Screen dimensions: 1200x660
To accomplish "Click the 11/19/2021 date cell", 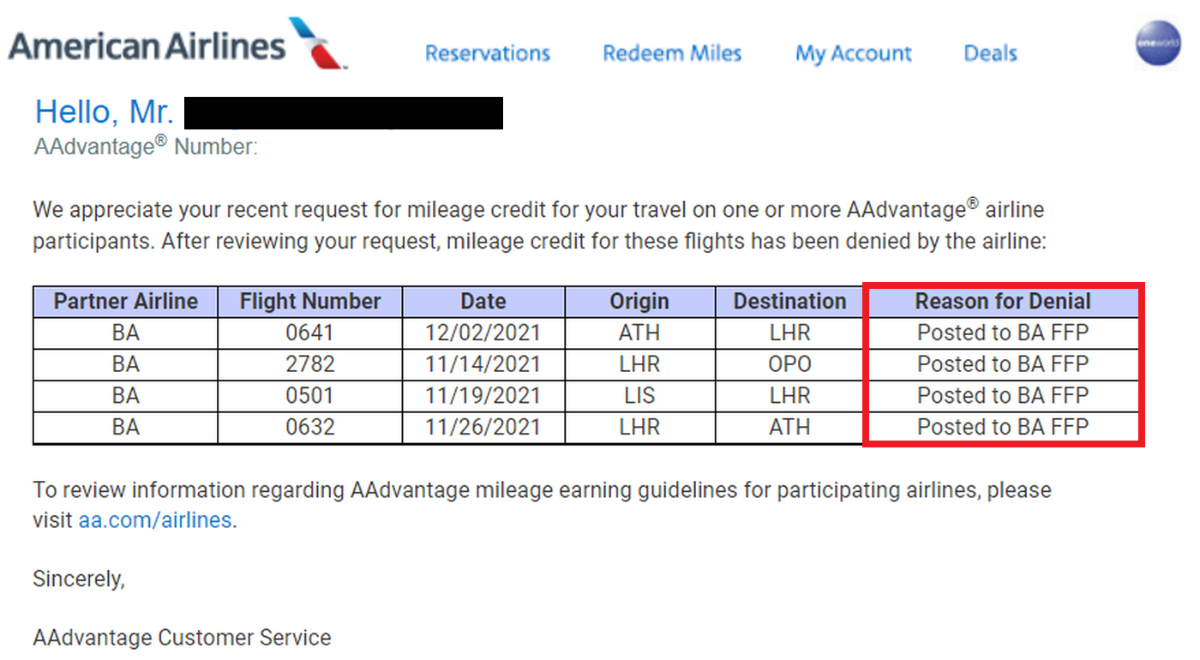I will (x=484, y=396).
